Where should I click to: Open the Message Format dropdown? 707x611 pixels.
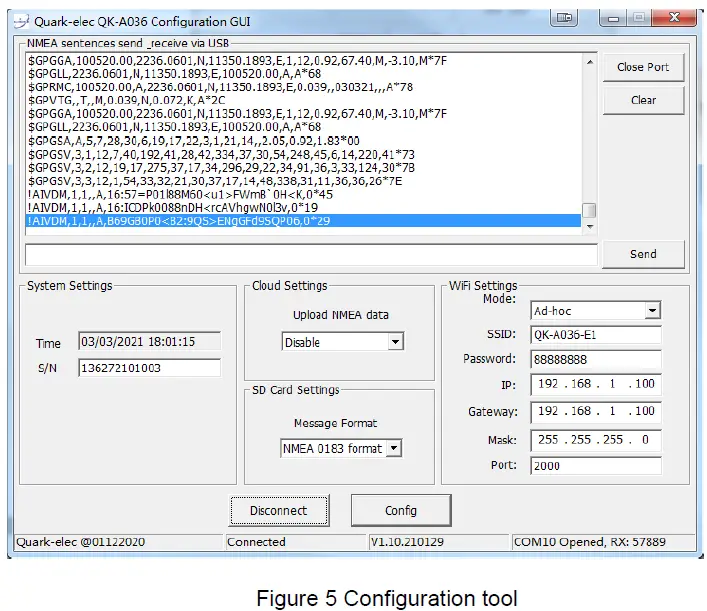(x=394, y=448)
